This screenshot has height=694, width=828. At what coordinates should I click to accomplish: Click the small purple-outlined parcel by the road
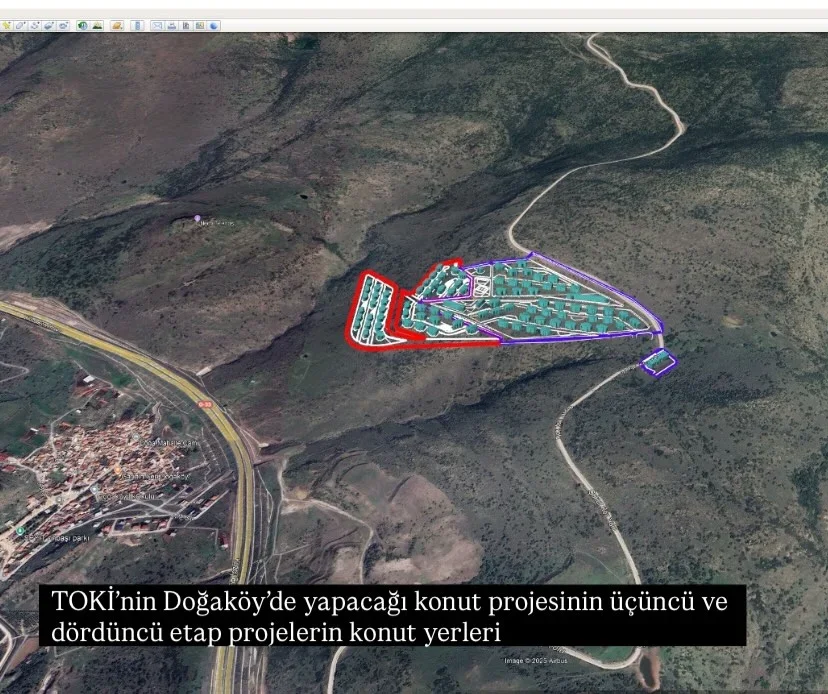click(x=658, y=363)
